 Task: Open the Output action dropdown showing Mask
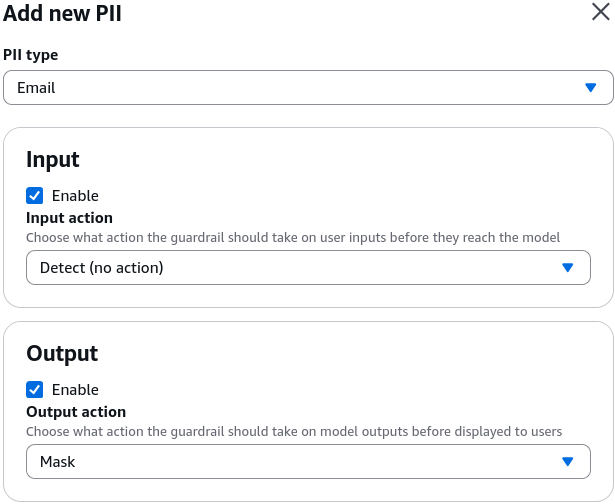[308, 462]
